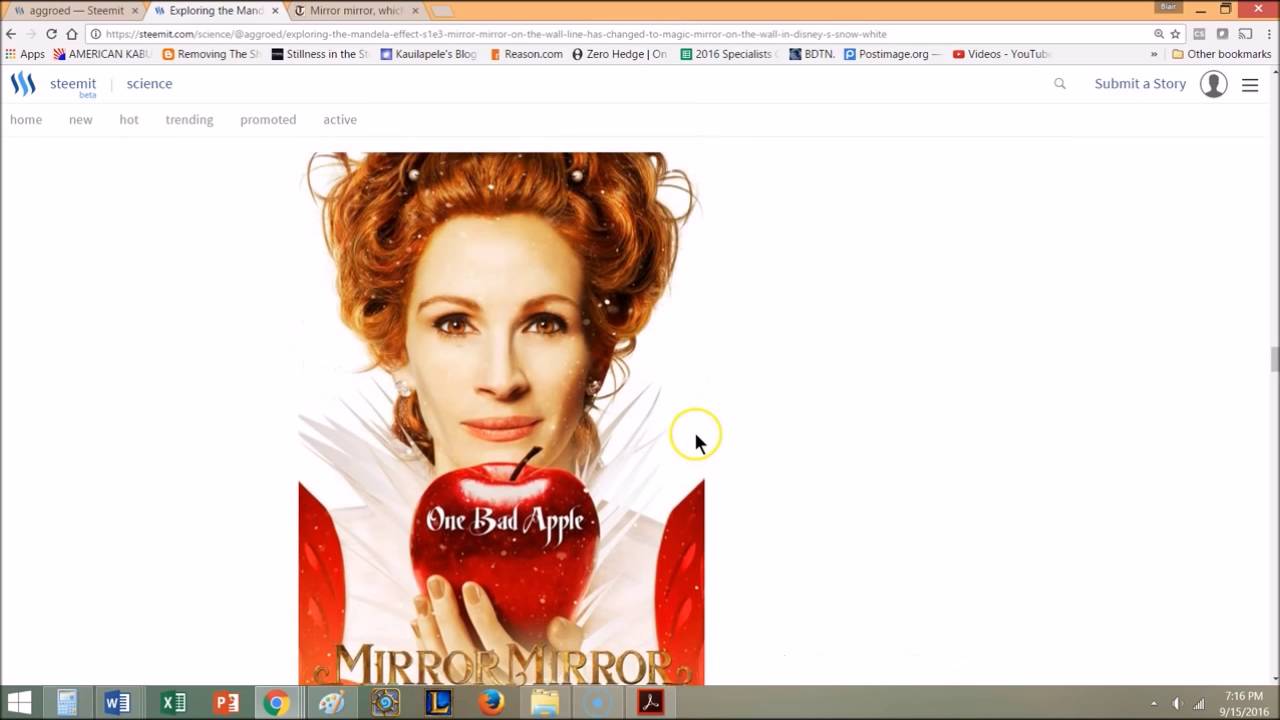Open the science category link

(150, 84)
